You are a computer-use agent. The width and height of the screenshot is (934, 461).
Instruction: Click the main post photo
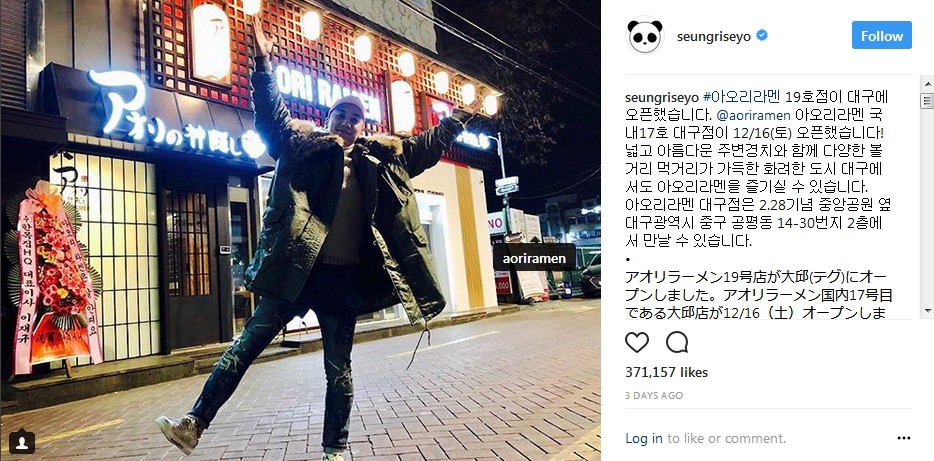300,230
